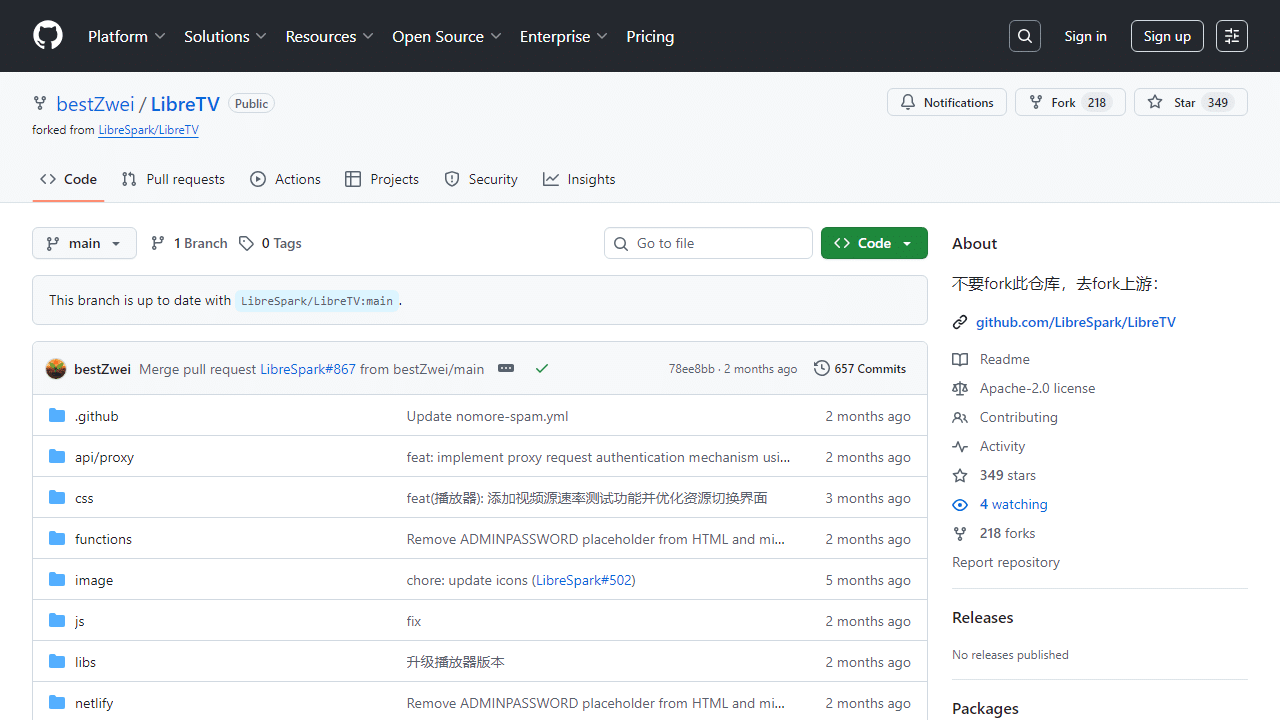Click the GitHub logo icon
The width and height of the screenshot is (1280, 720).
[48, 36]
